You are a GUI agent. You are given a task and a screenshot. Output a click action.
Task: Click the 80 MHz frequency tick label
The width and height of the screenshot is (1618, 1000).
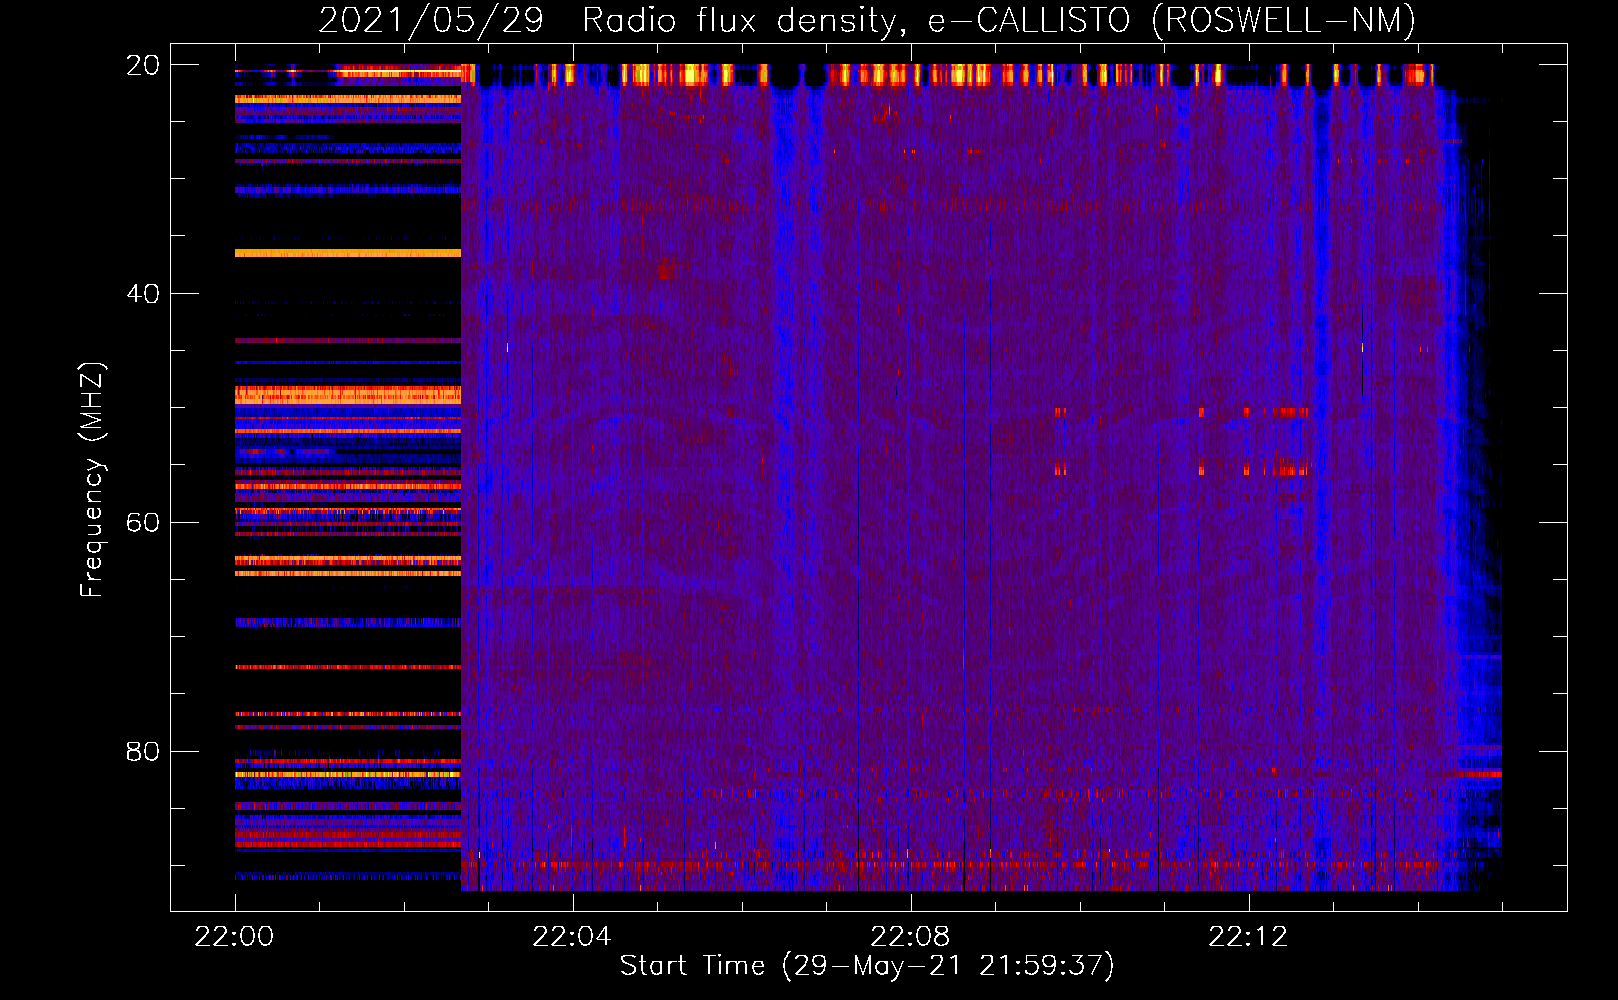[143, 752]
